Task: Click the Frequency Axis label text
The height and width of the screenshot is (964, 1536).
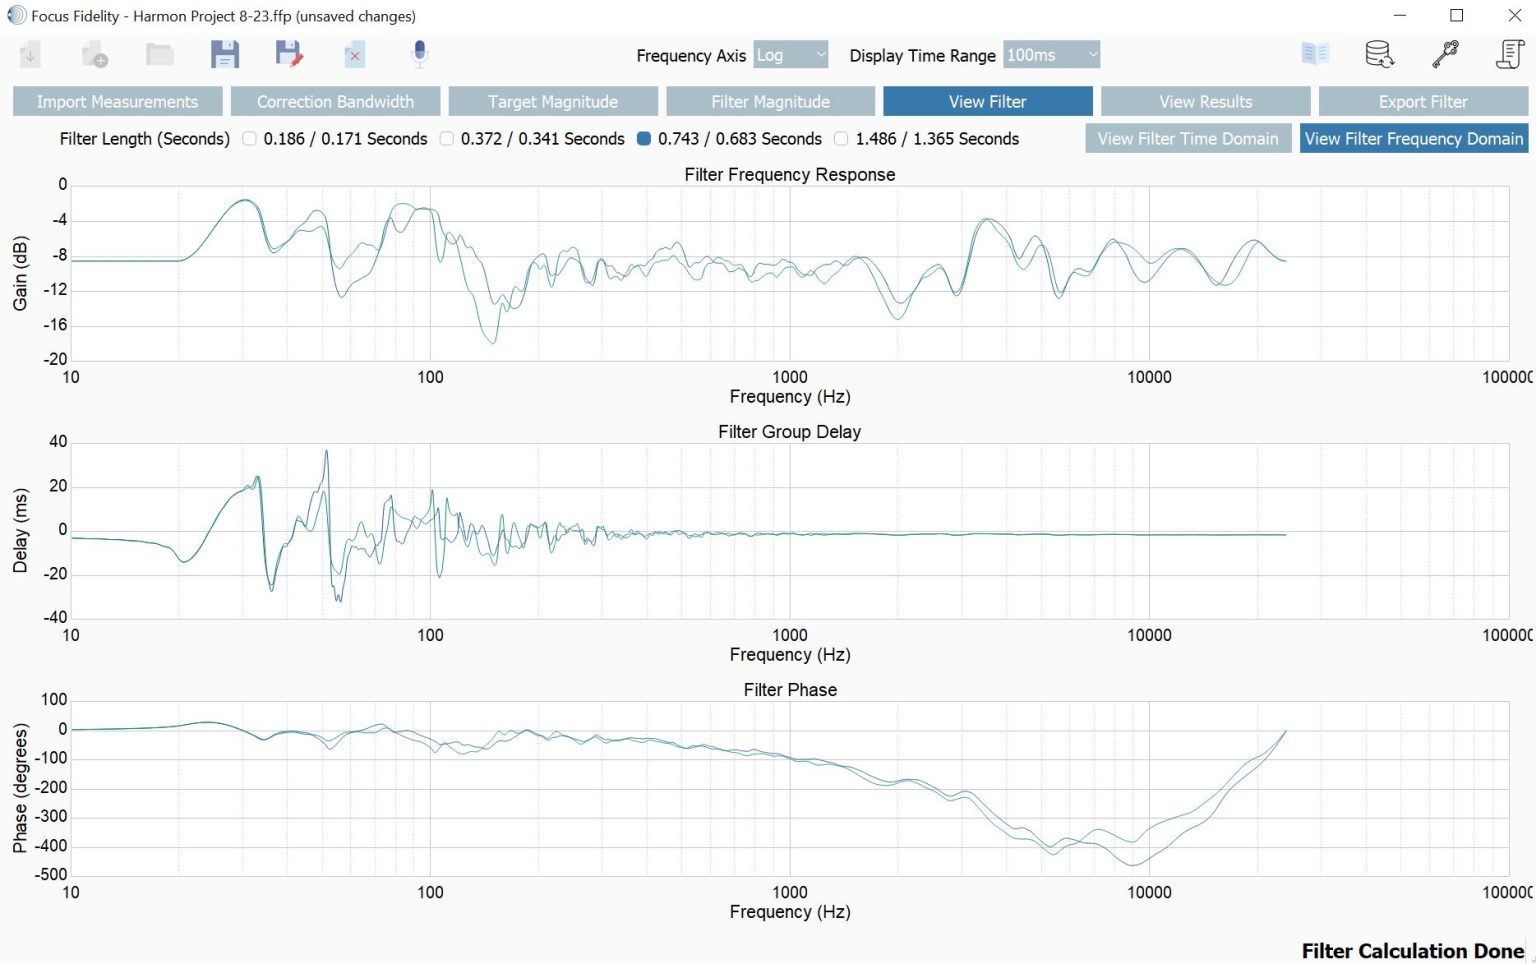Action: [691, 56]
